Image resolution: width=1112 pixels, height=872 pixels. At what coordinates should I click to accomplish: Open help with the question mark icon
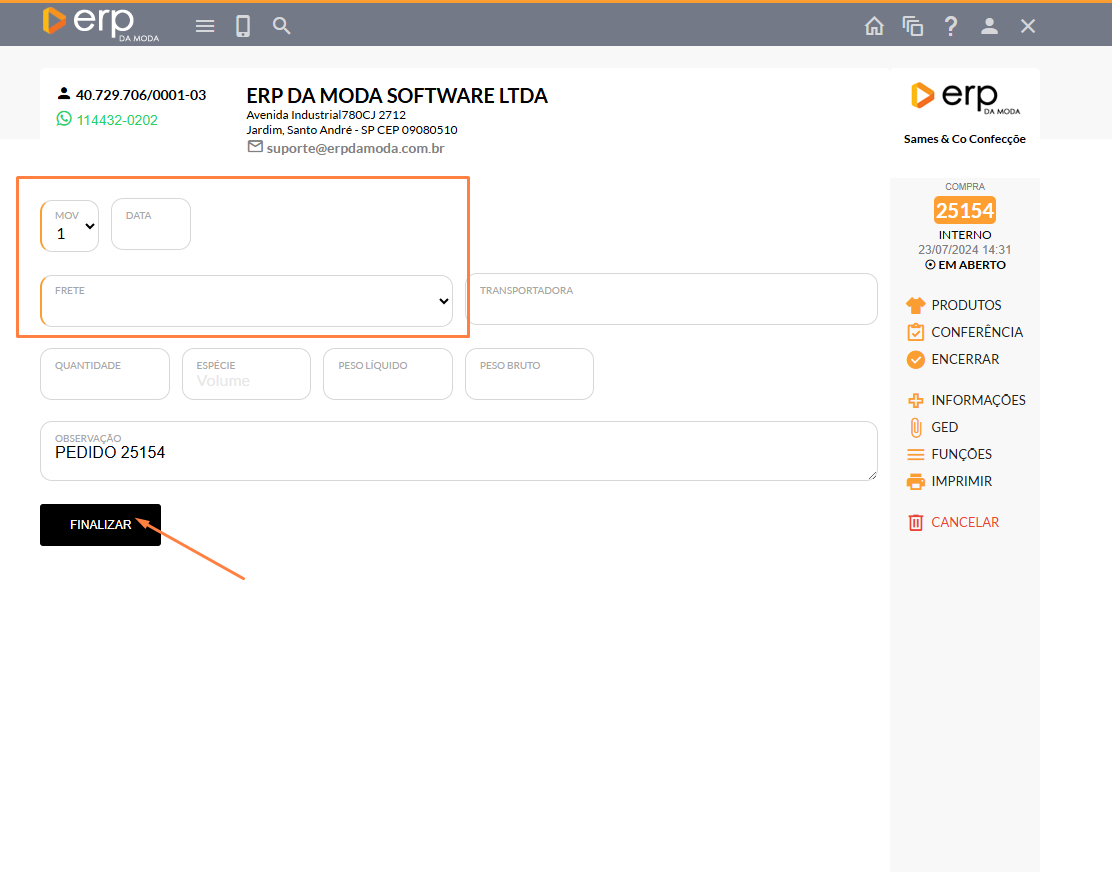[951, 27]
